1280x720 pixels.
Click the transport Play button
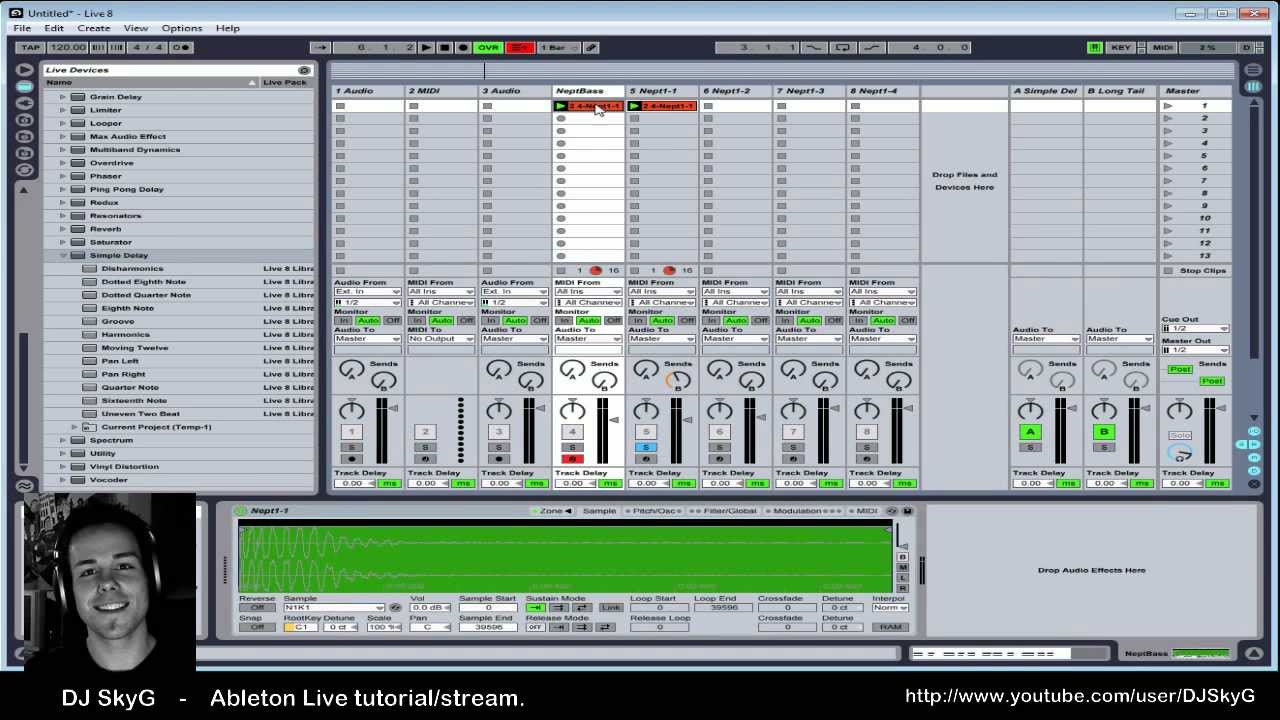[426, 47]
